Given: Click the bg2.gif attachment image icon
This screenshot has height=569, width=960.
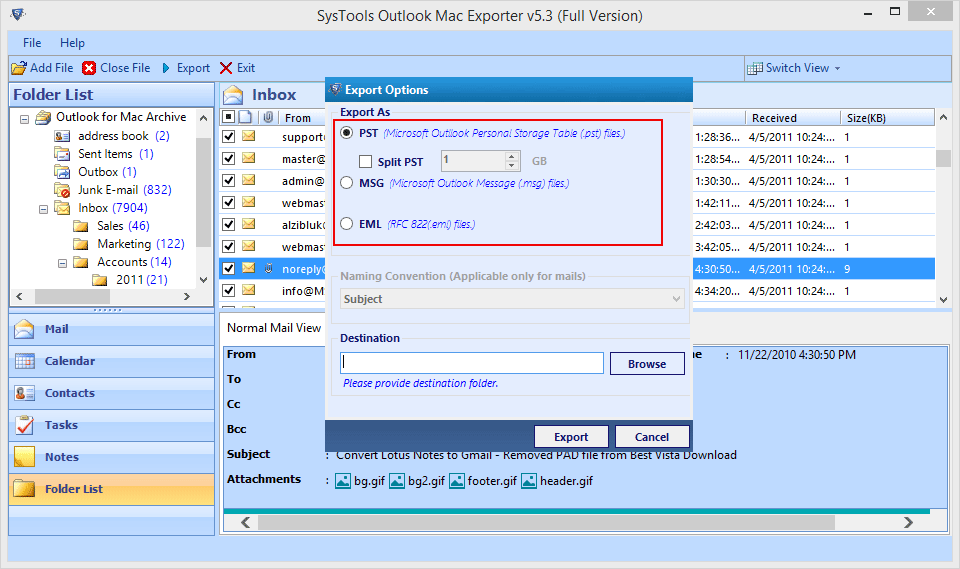Looking at the screenshot, I should click(x=397, y=481).
